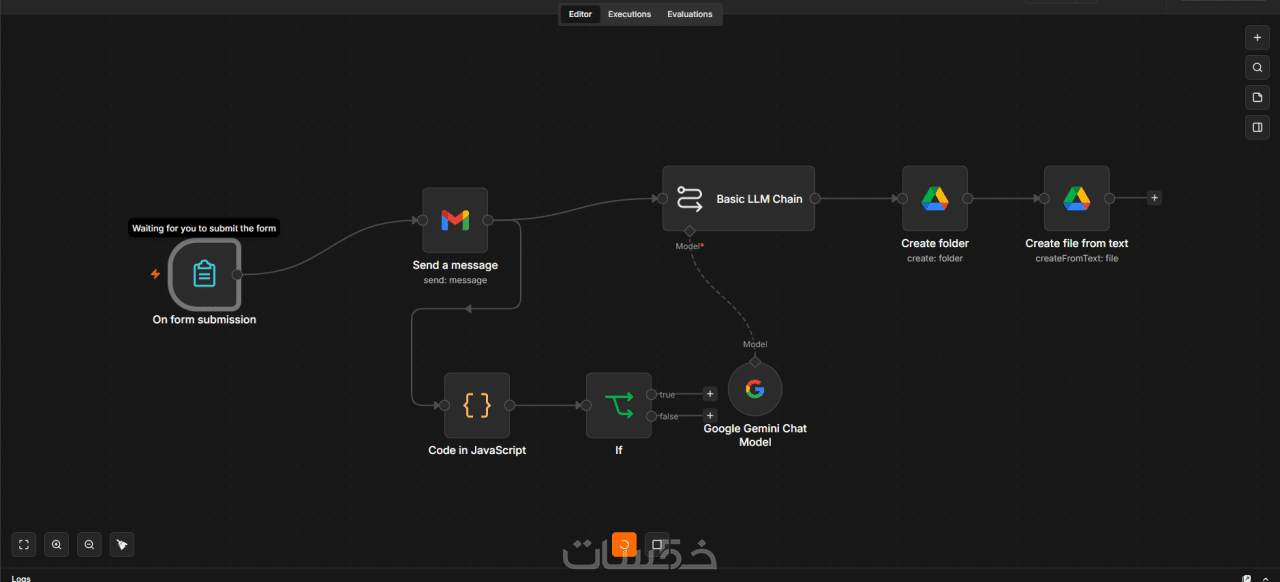Open the Executions tab
This screenshot has width=1280, height=582.
coord(629,14)
